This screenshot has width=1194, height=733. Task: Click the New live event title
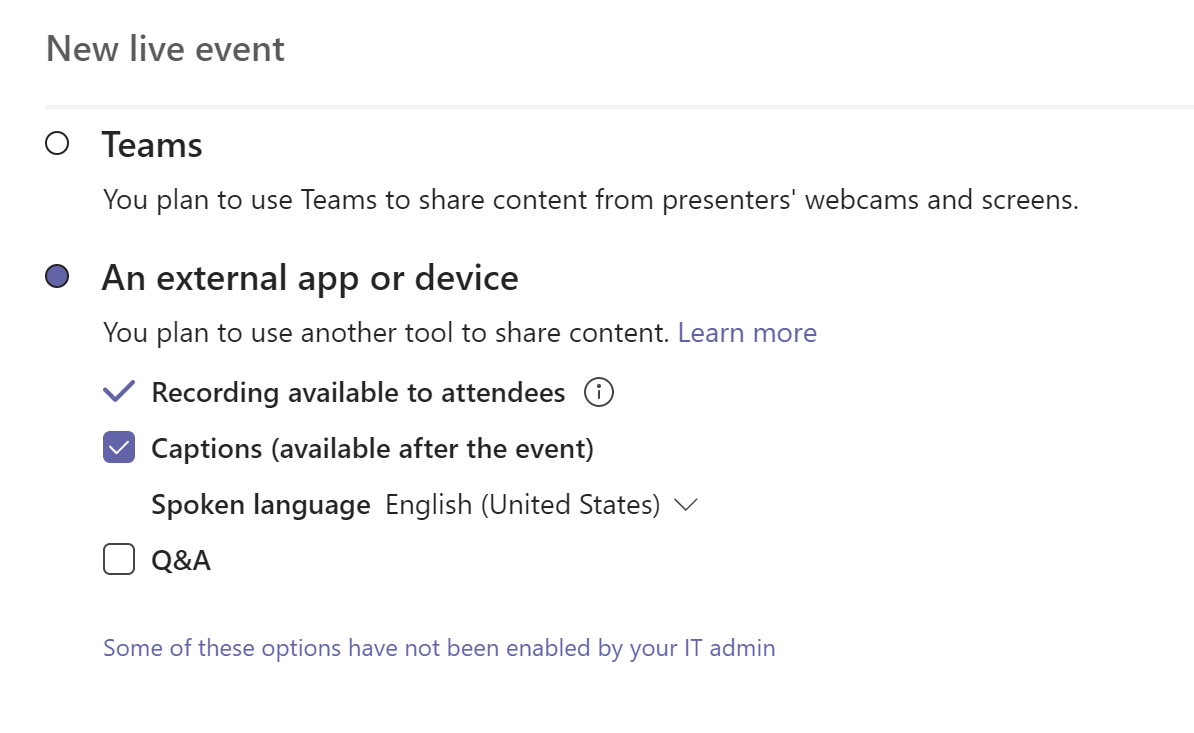165,49
